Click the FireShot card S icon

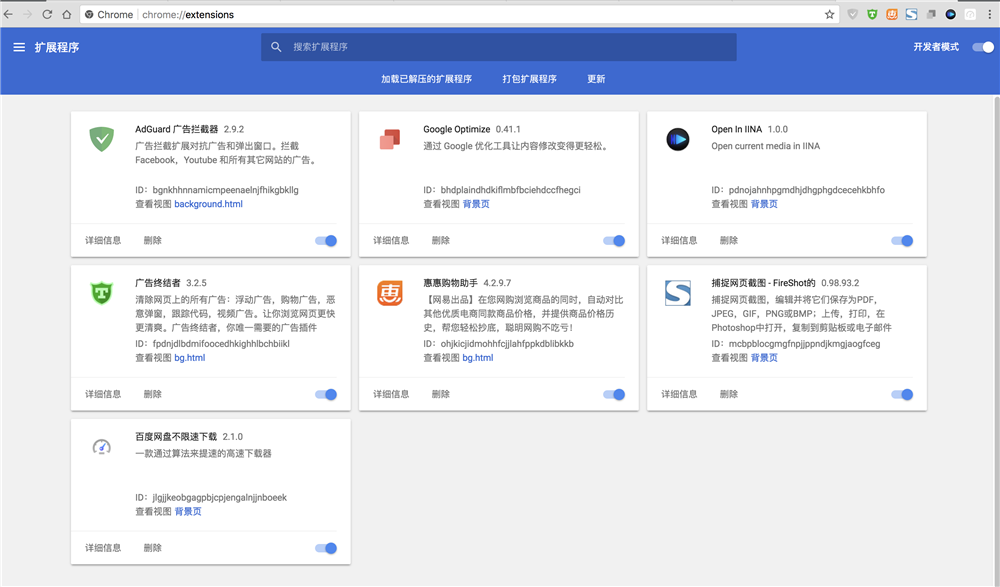678,293
